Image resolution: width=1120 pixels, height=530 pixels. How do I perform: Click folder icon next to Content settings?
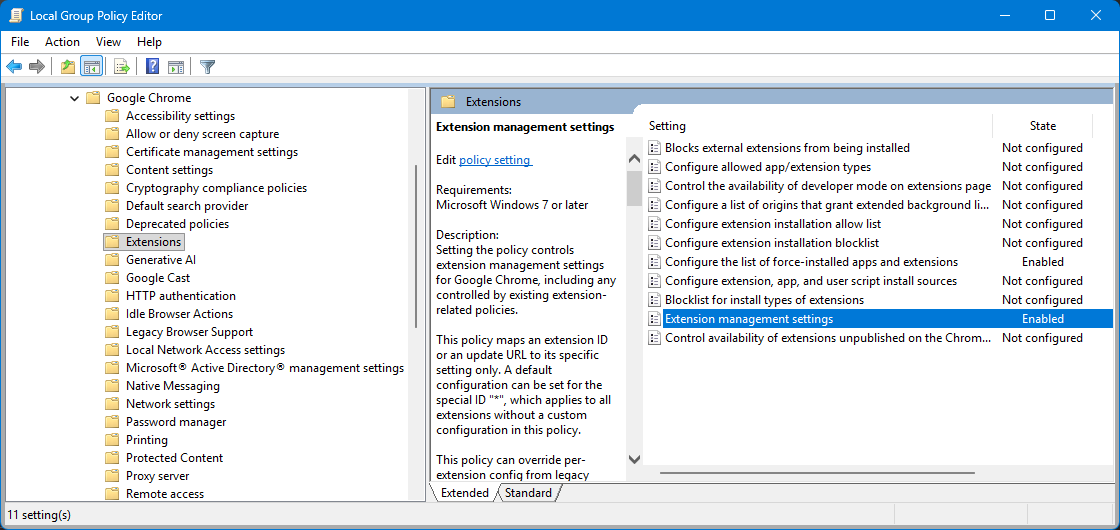pyautogui.click(x=112, y=170)
